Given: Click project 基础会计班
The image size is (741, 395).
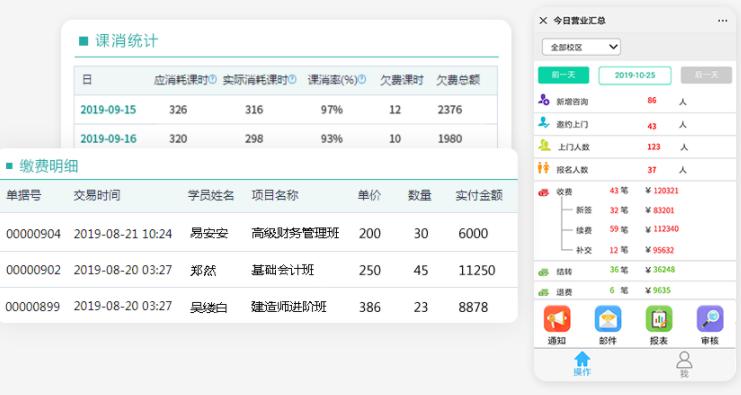Looking at the screenshot, I should 283,270.
